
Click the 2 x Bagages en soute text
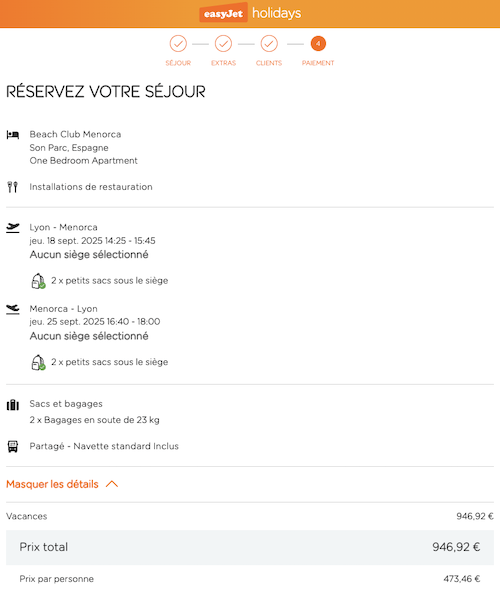point(95,420)
